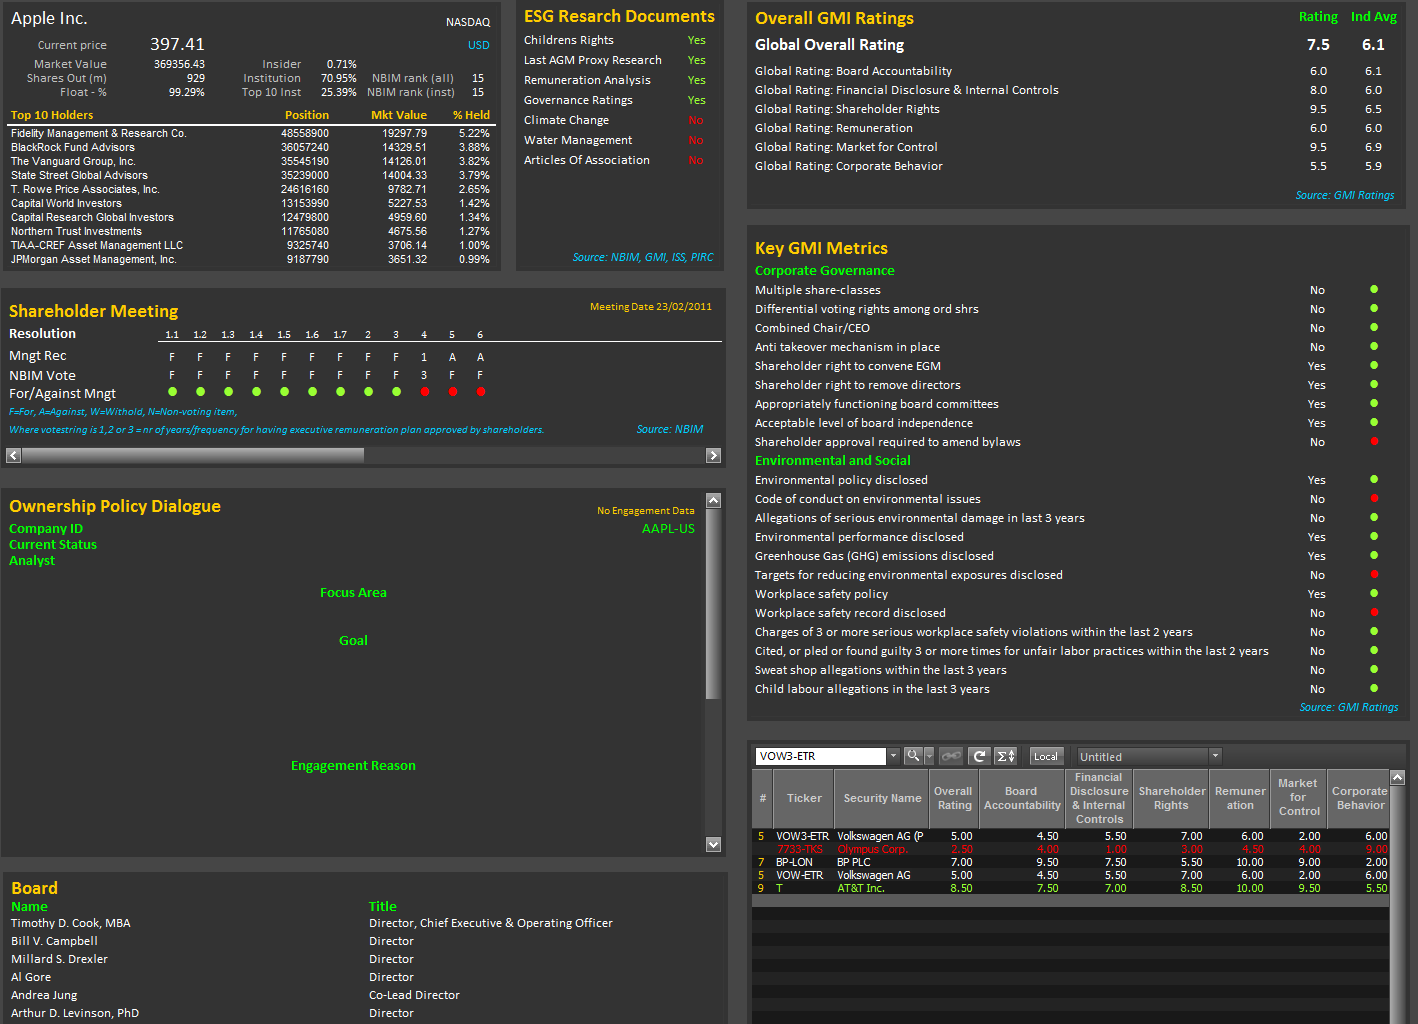Sort by Overall Rating column header
This screenshot has height=1024, width=1418.
(x=954, y=798)
